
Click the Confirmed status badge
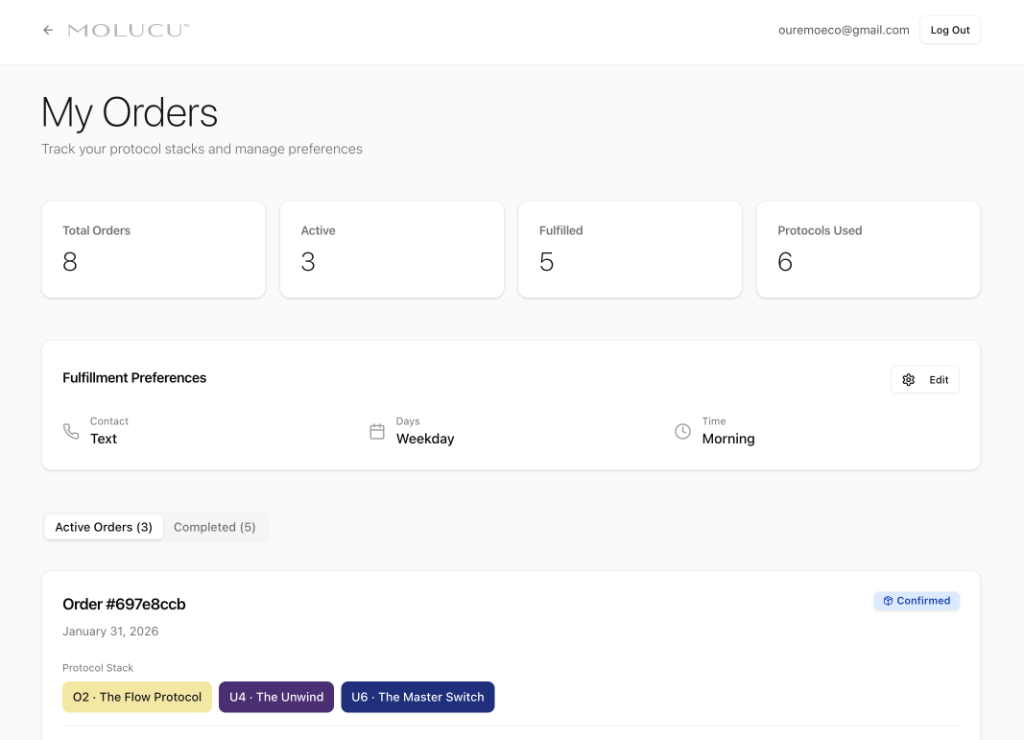pos(916,601)
